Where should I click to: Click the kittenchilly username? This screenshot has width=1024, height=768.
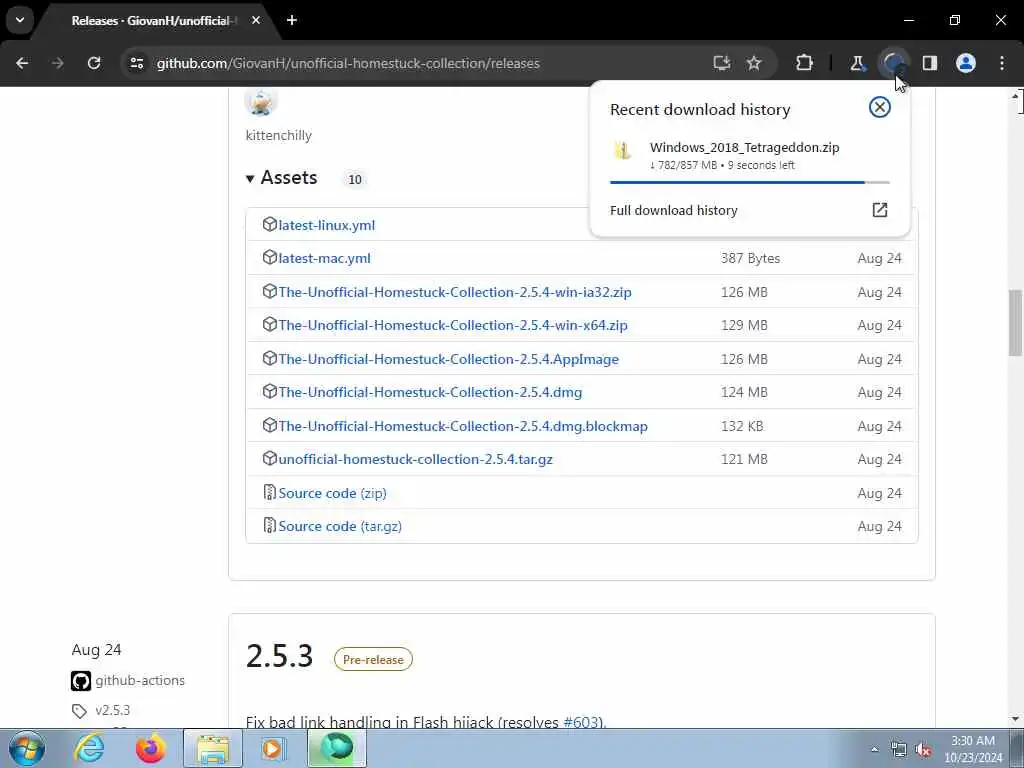point(279,135)
